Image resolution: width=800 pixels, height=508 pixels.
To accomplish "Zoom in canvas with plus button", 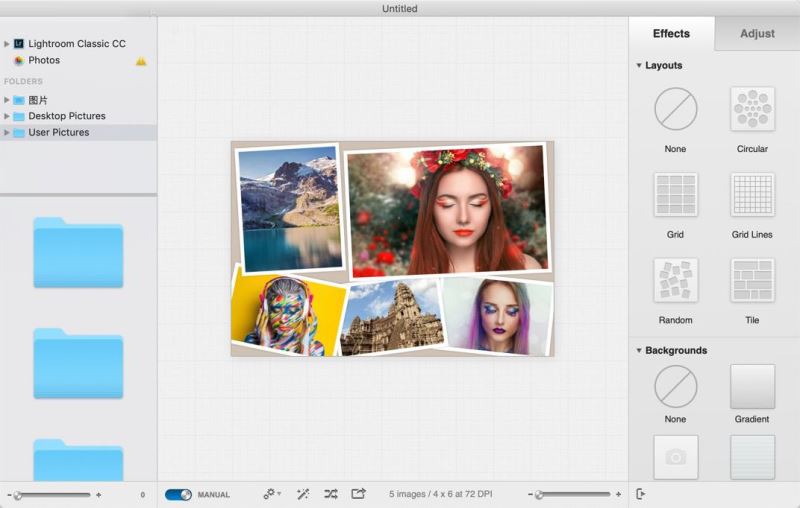I will click(x=618, y=494).
